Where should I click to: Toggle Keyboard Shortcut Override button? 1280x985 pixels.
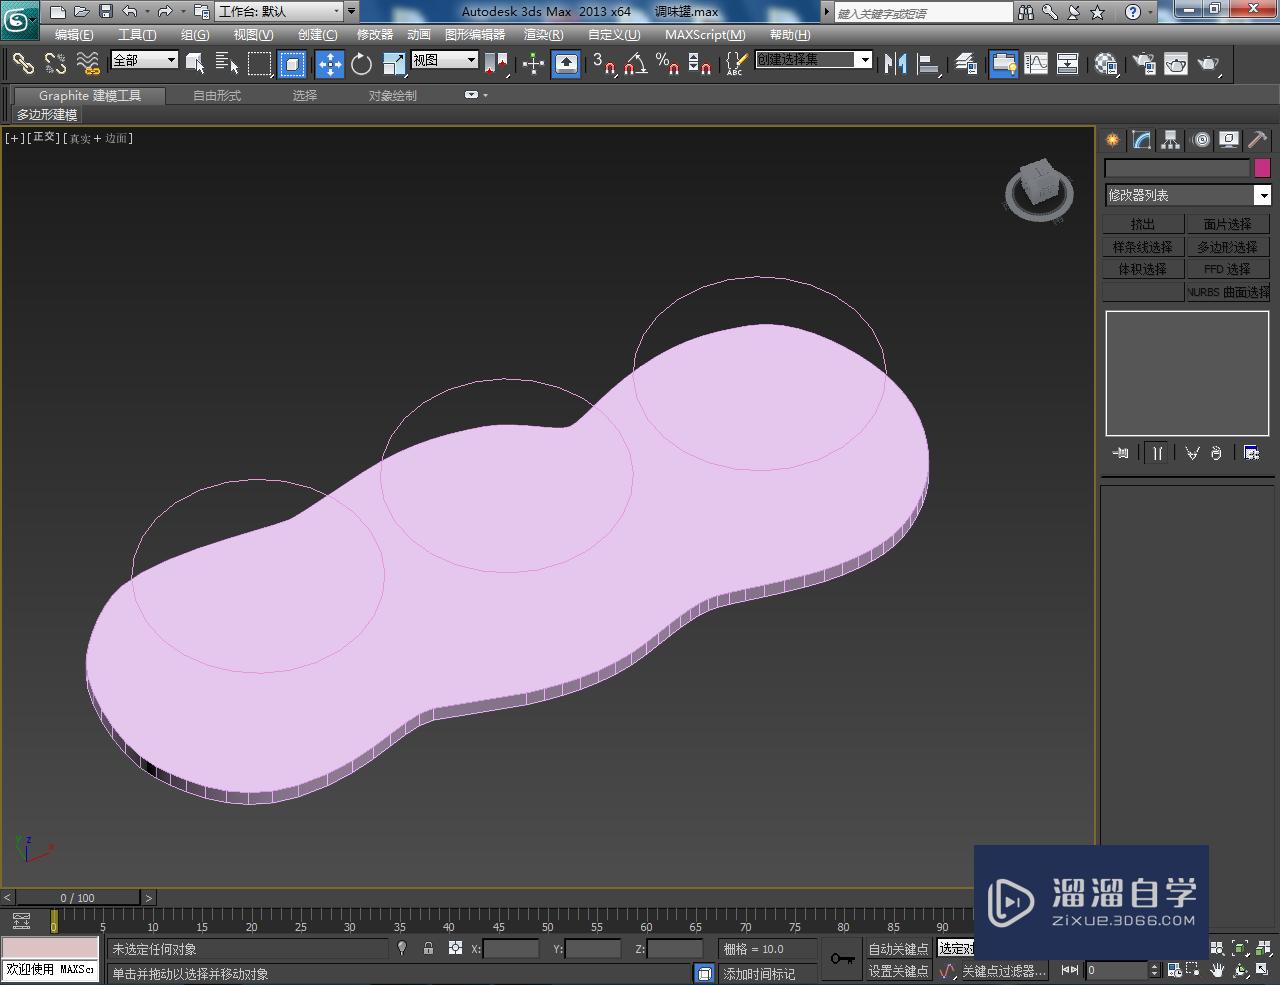(566, 64)
